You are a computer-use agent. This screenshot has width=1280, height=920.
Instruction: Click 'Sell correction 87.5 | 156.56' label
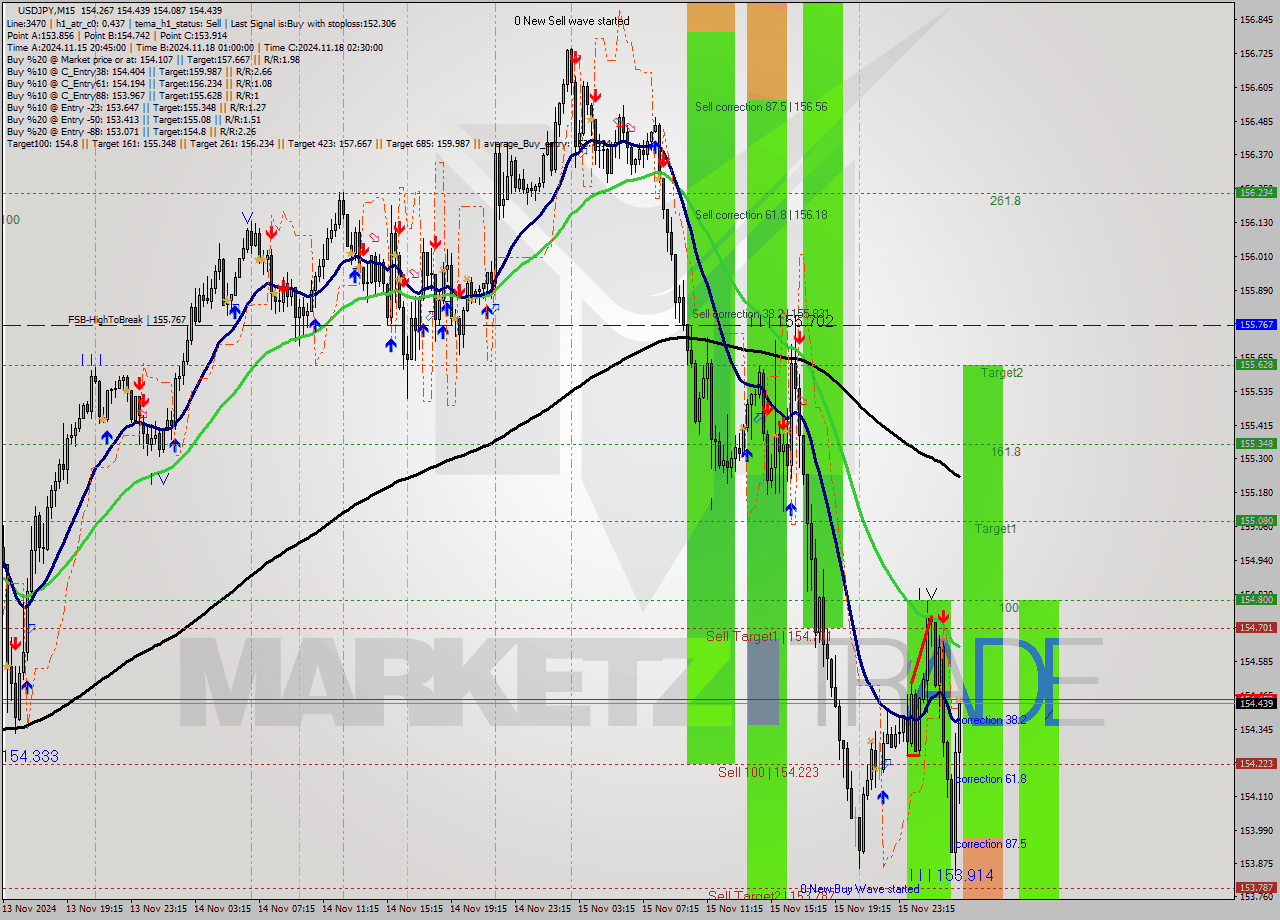(761, 106)
